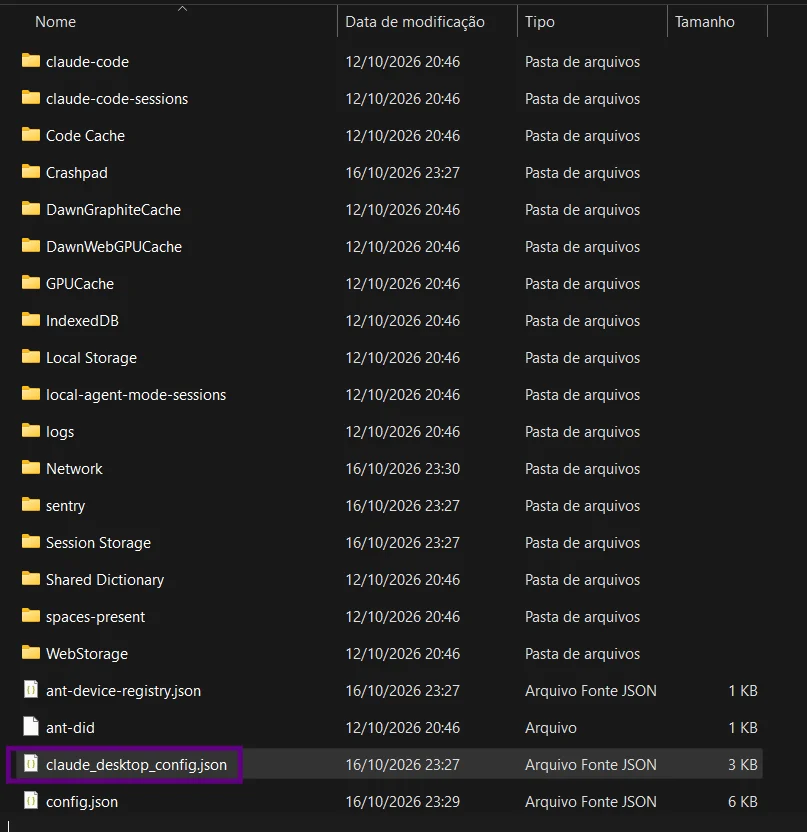Click the IndexedDB folder icon
807x832 pixels.
[31, 320]
